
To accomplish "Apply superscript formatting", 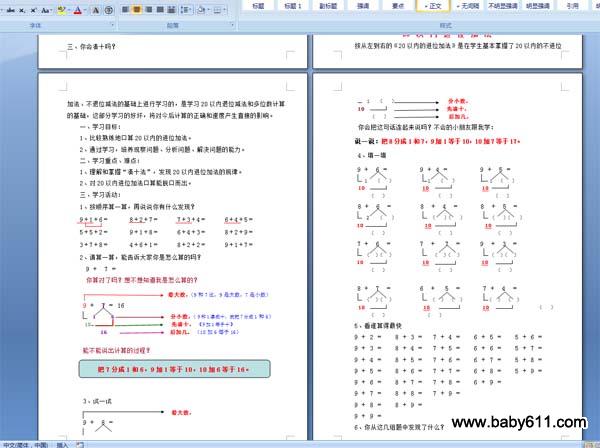I will (x=33, y=10).
